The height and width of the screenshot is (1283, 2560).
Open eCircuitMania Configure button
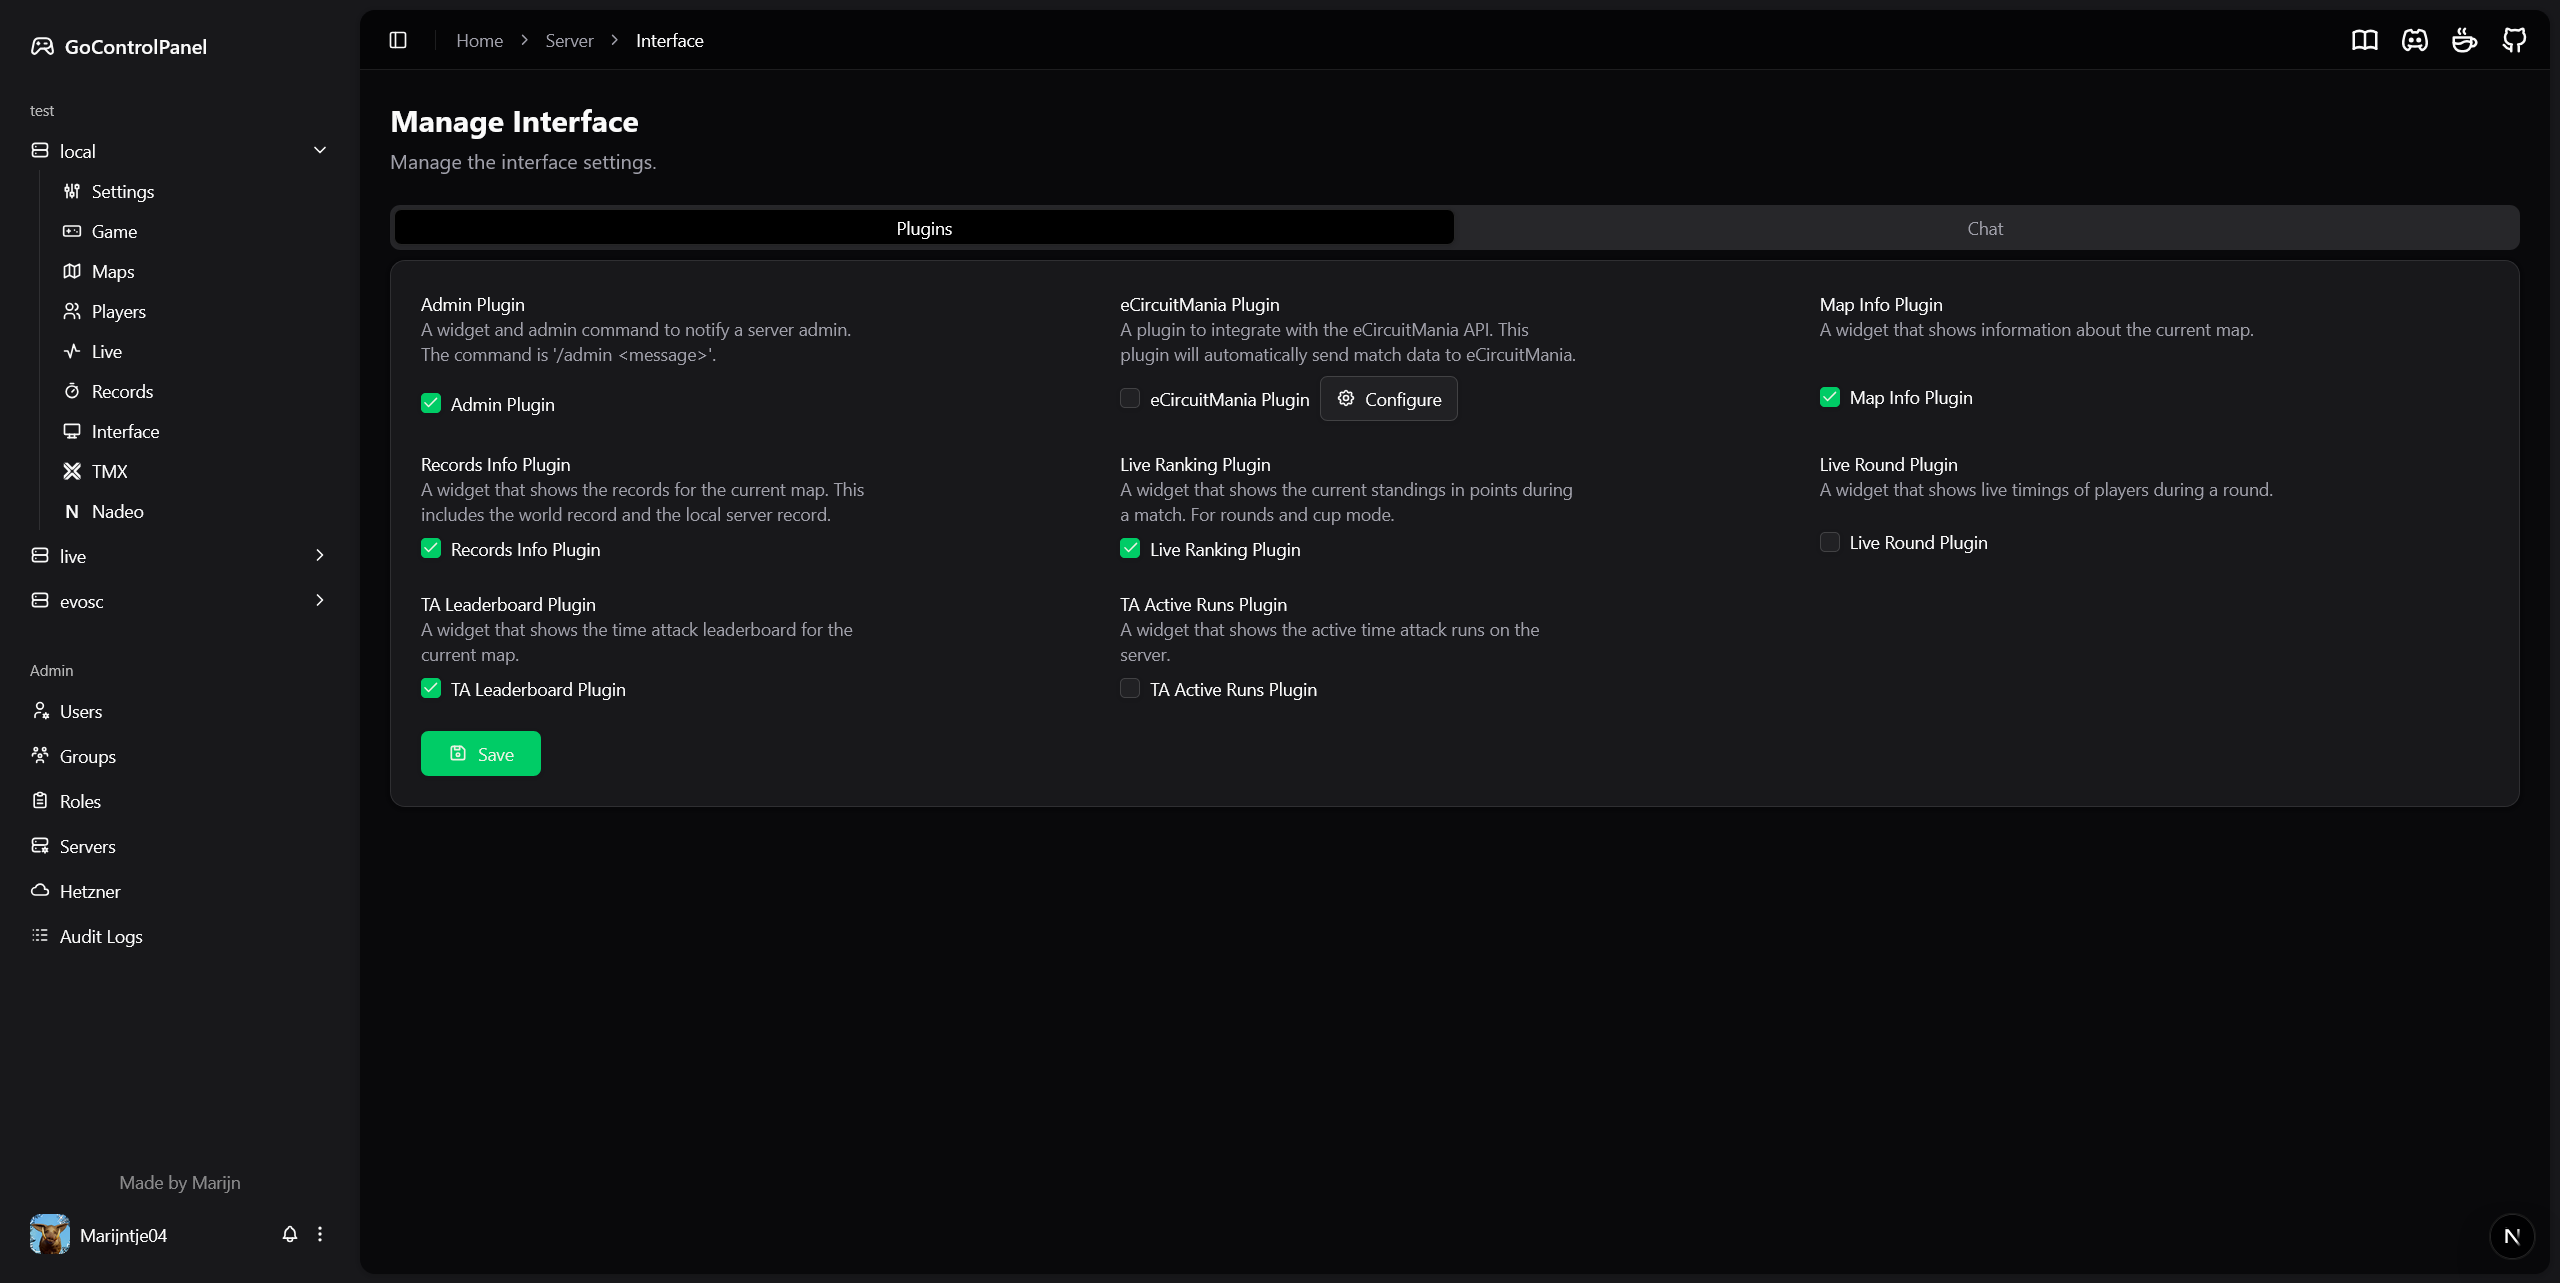1388,399
